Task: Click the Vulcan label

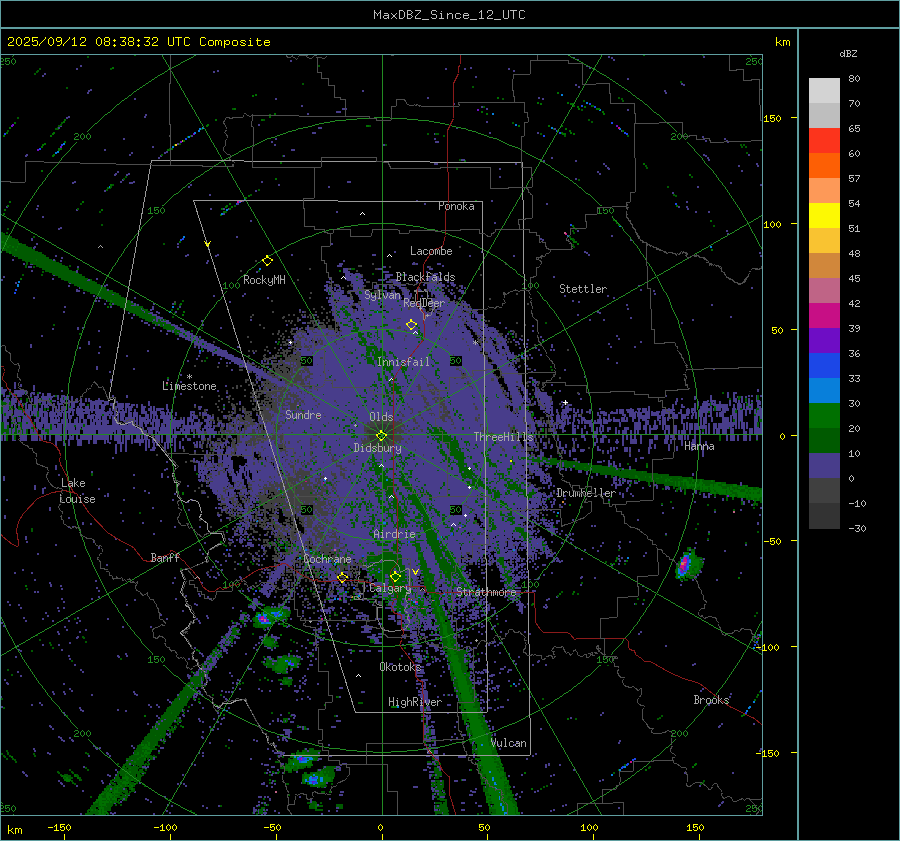Action: tap(509, 743)
